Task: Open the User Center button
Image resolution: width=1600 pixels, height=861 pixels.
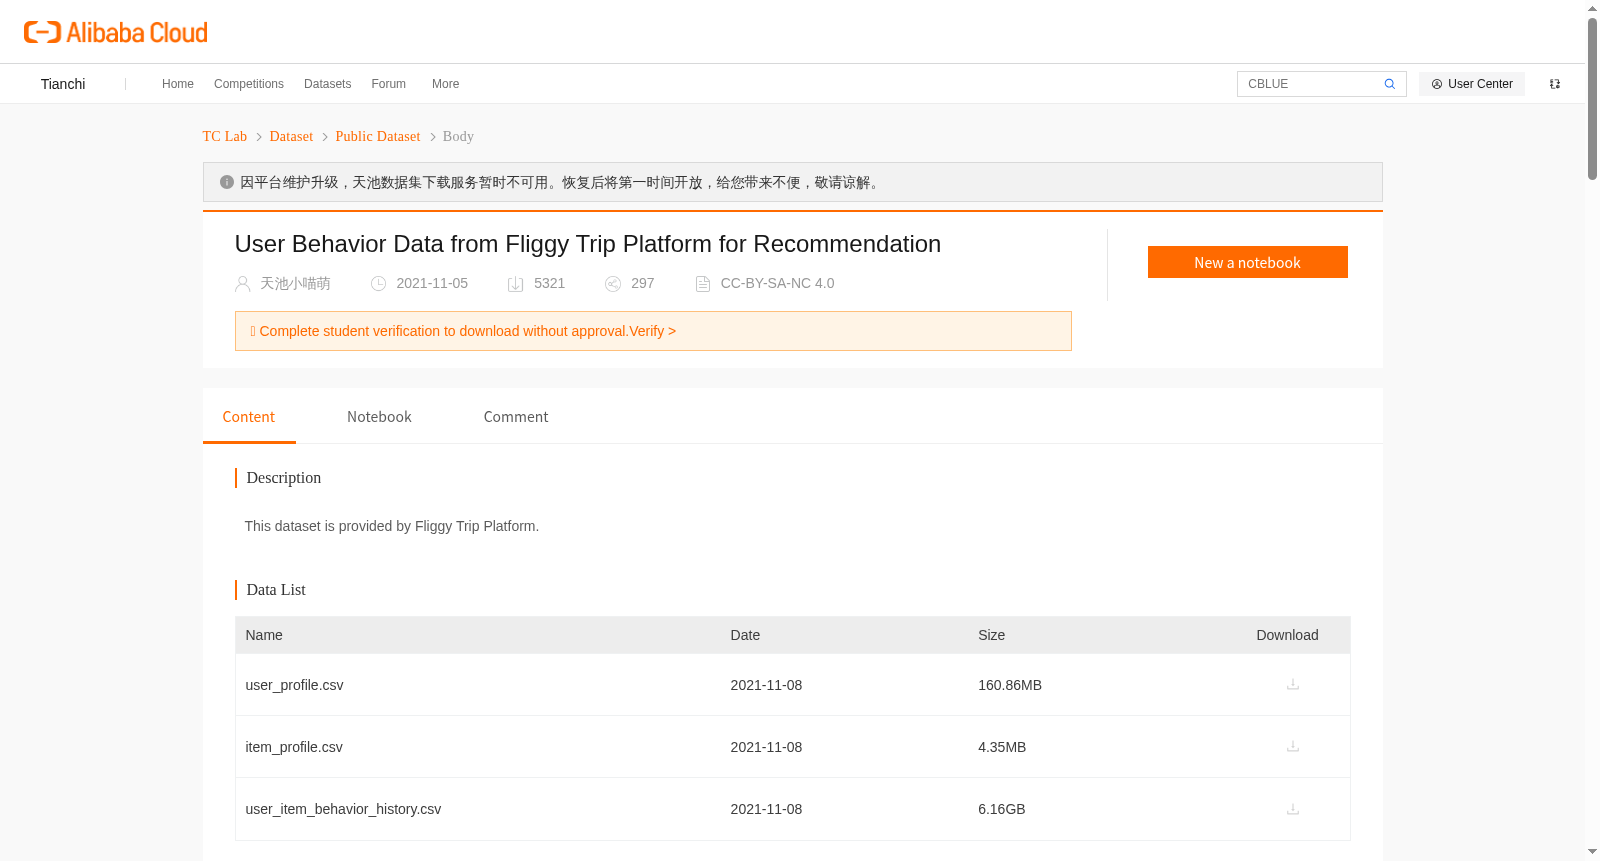Action: [1472, 84]
